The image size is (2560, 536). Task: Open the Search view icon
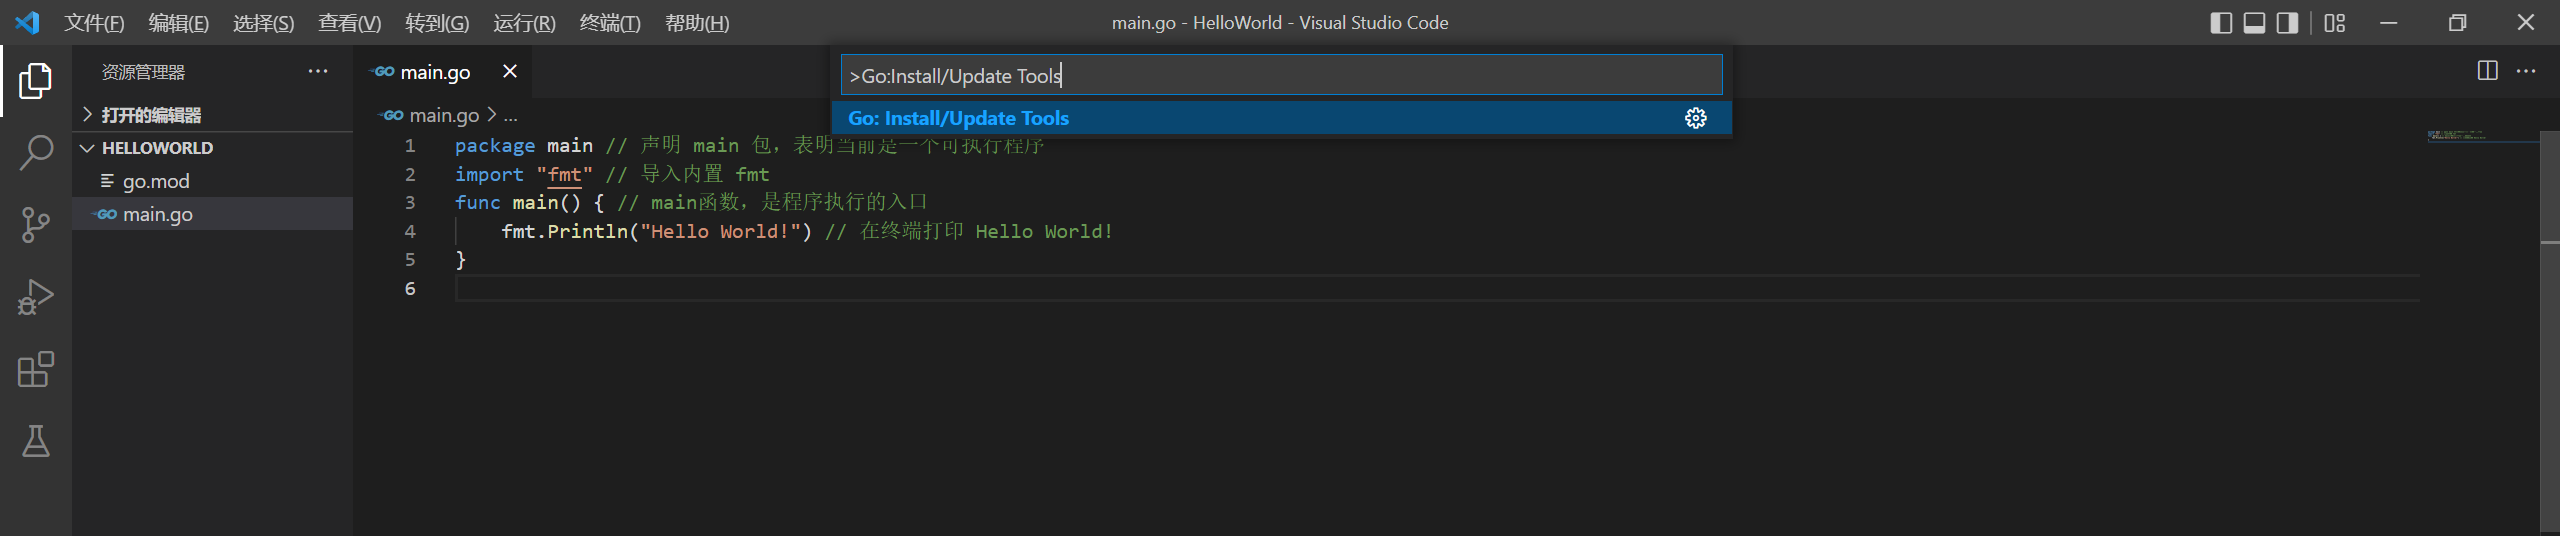[35, 153]
